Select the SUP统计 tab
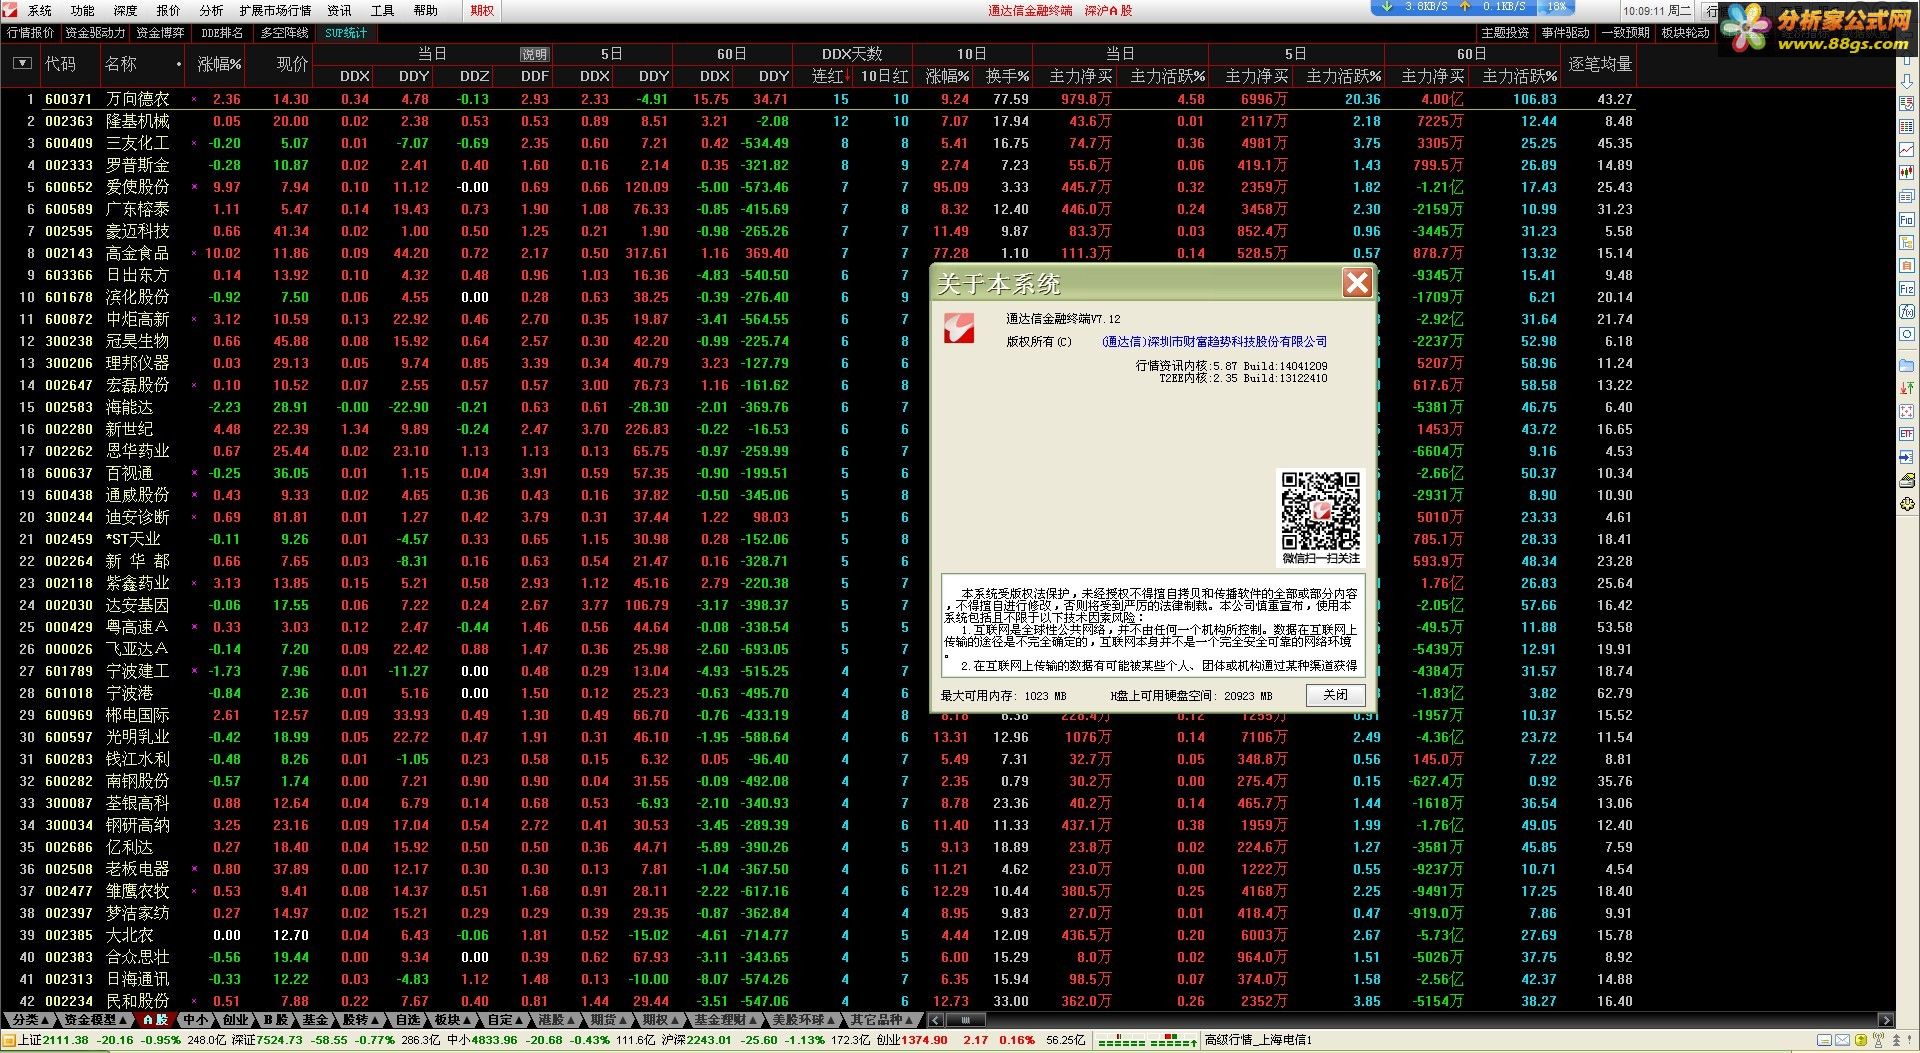Image resolution: width=1920 pixels, height=1053 pixels. click(x=346, y=33)
